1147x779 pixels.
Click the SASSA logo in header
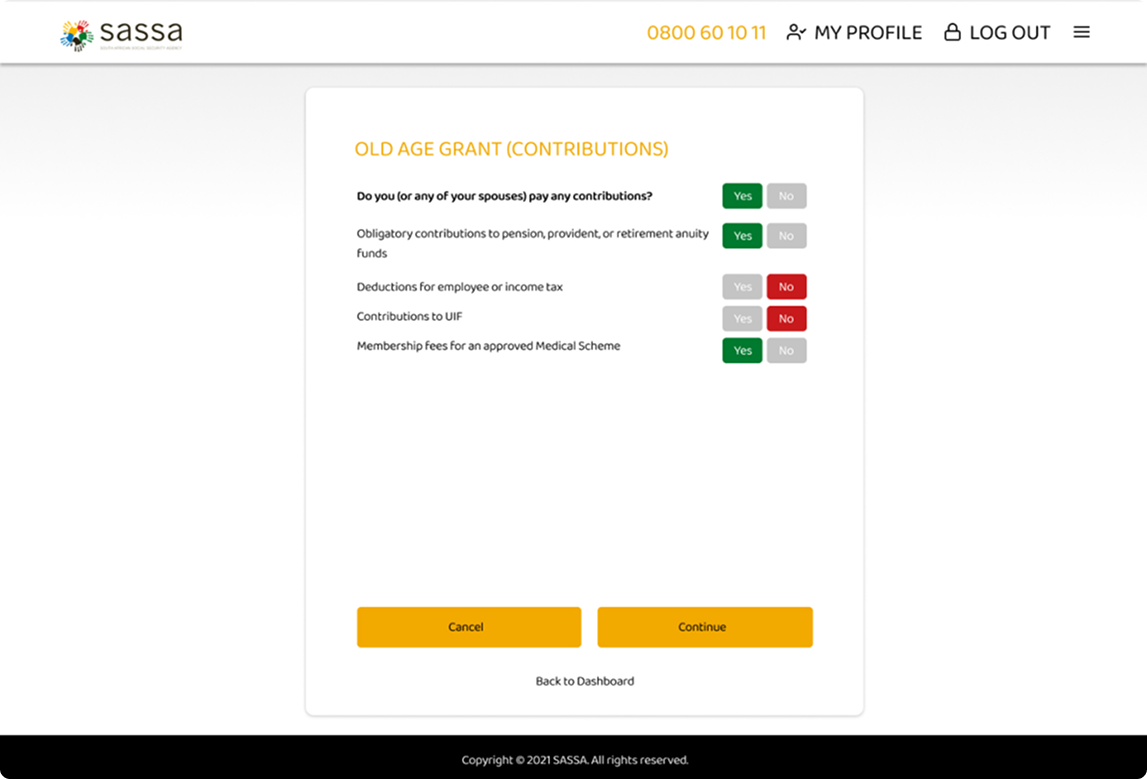point(121,34)
